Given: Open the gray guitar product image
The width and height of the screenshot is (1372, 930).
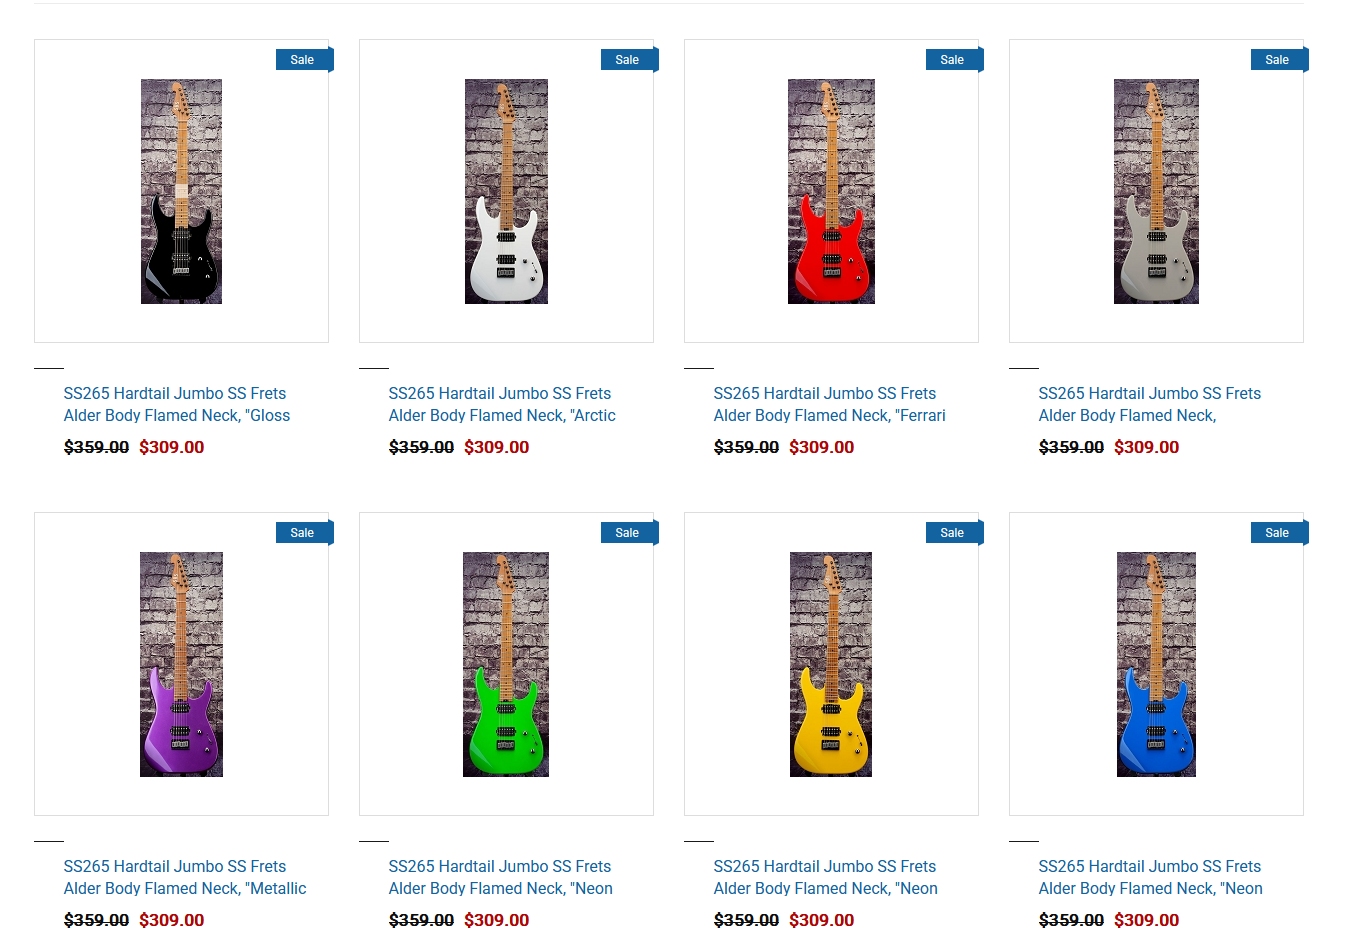Looking at the screenshot, I should tap(1156, 192).
